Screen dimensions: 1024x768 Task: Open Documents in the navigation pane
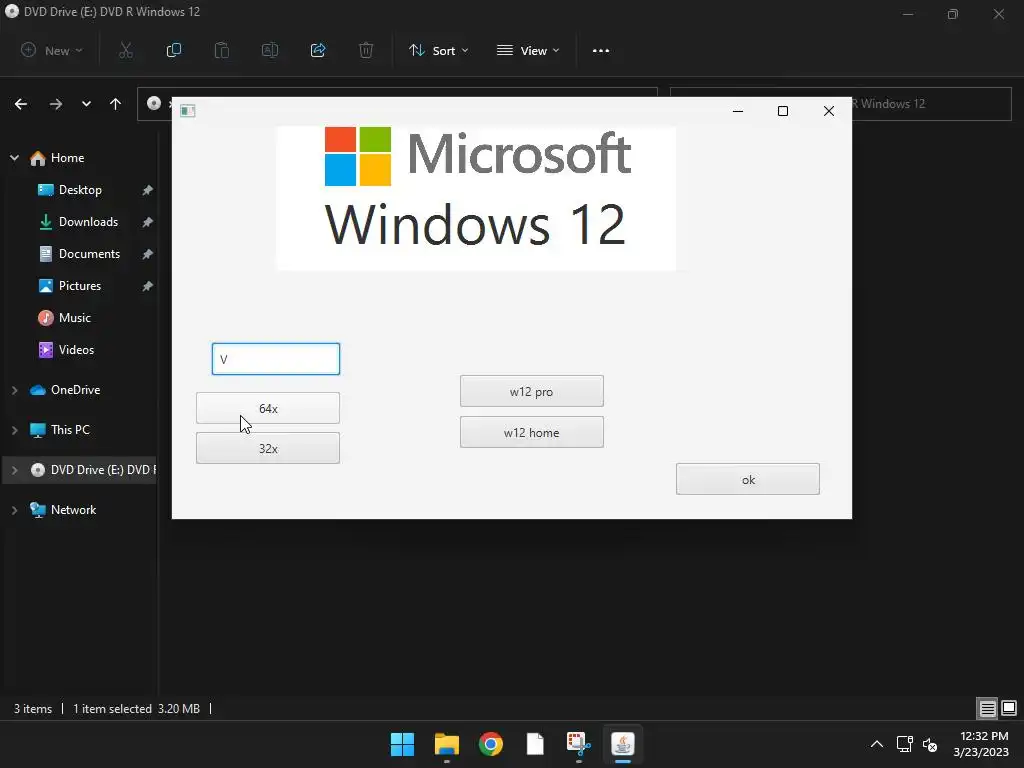89,254
